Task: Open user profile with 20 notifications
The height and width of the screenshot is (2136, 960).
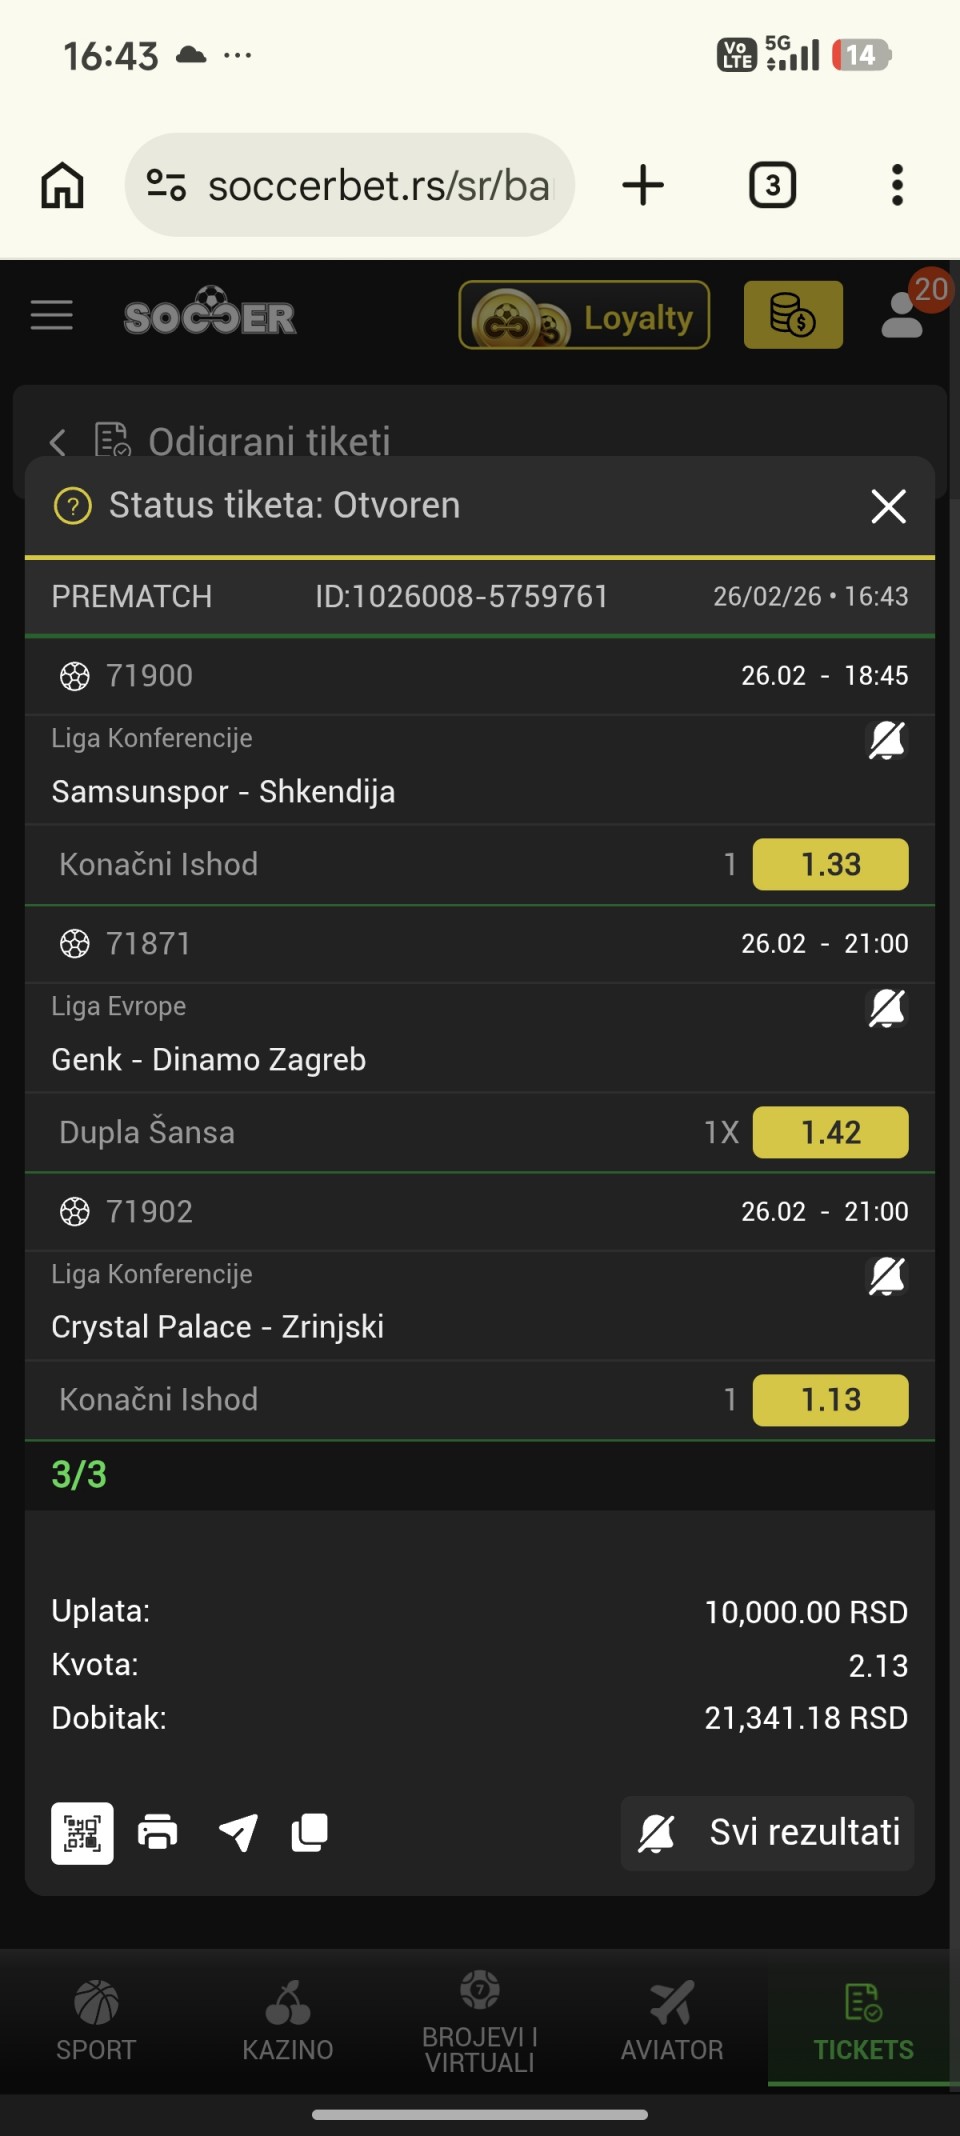Action: (904, 314)
